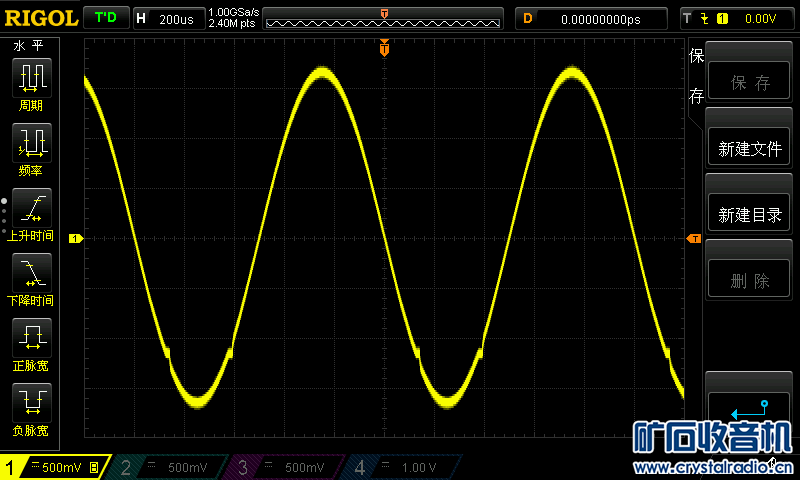Click the bandwidth limit B icon on channel 1
The width and height of the screenshot is (800, 480).
[x=94, y=467]
